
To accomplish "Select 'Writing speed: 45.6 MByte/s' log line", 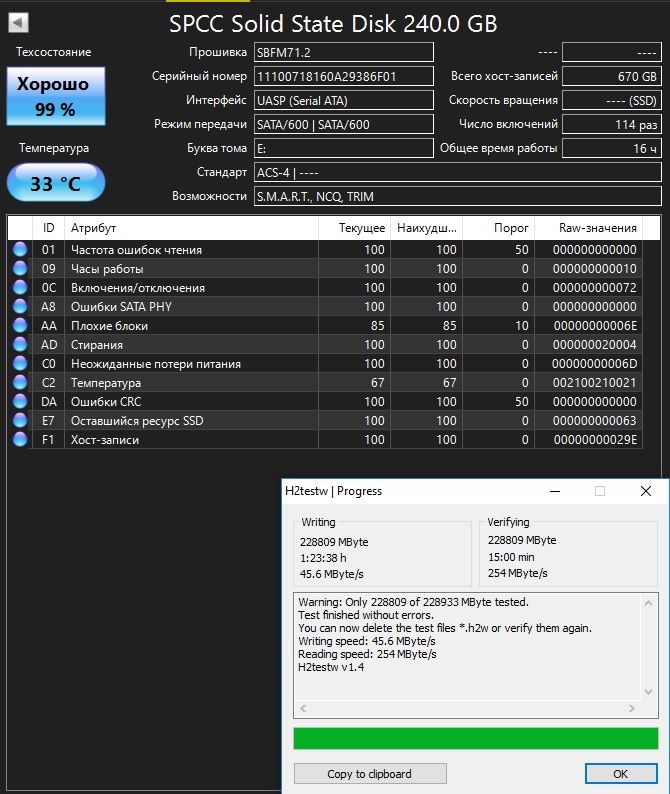I will [x=367, y=641].
